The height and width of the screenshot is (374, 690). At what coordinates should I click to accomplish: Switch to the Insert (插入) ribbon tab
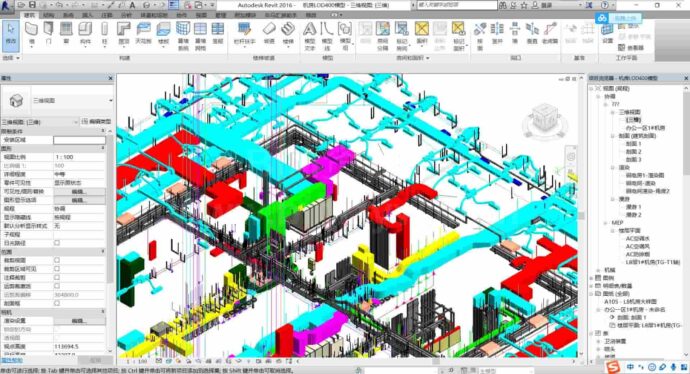[x=87, y=15]
